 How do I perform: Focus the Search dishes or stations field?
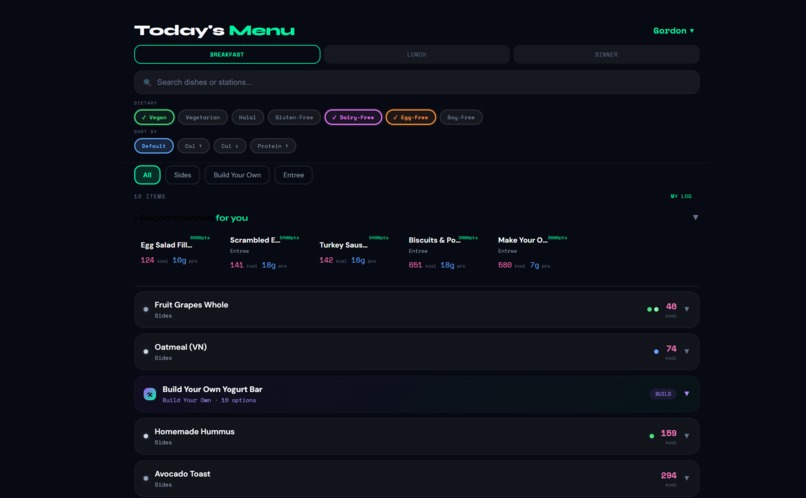tap(416, 82)
